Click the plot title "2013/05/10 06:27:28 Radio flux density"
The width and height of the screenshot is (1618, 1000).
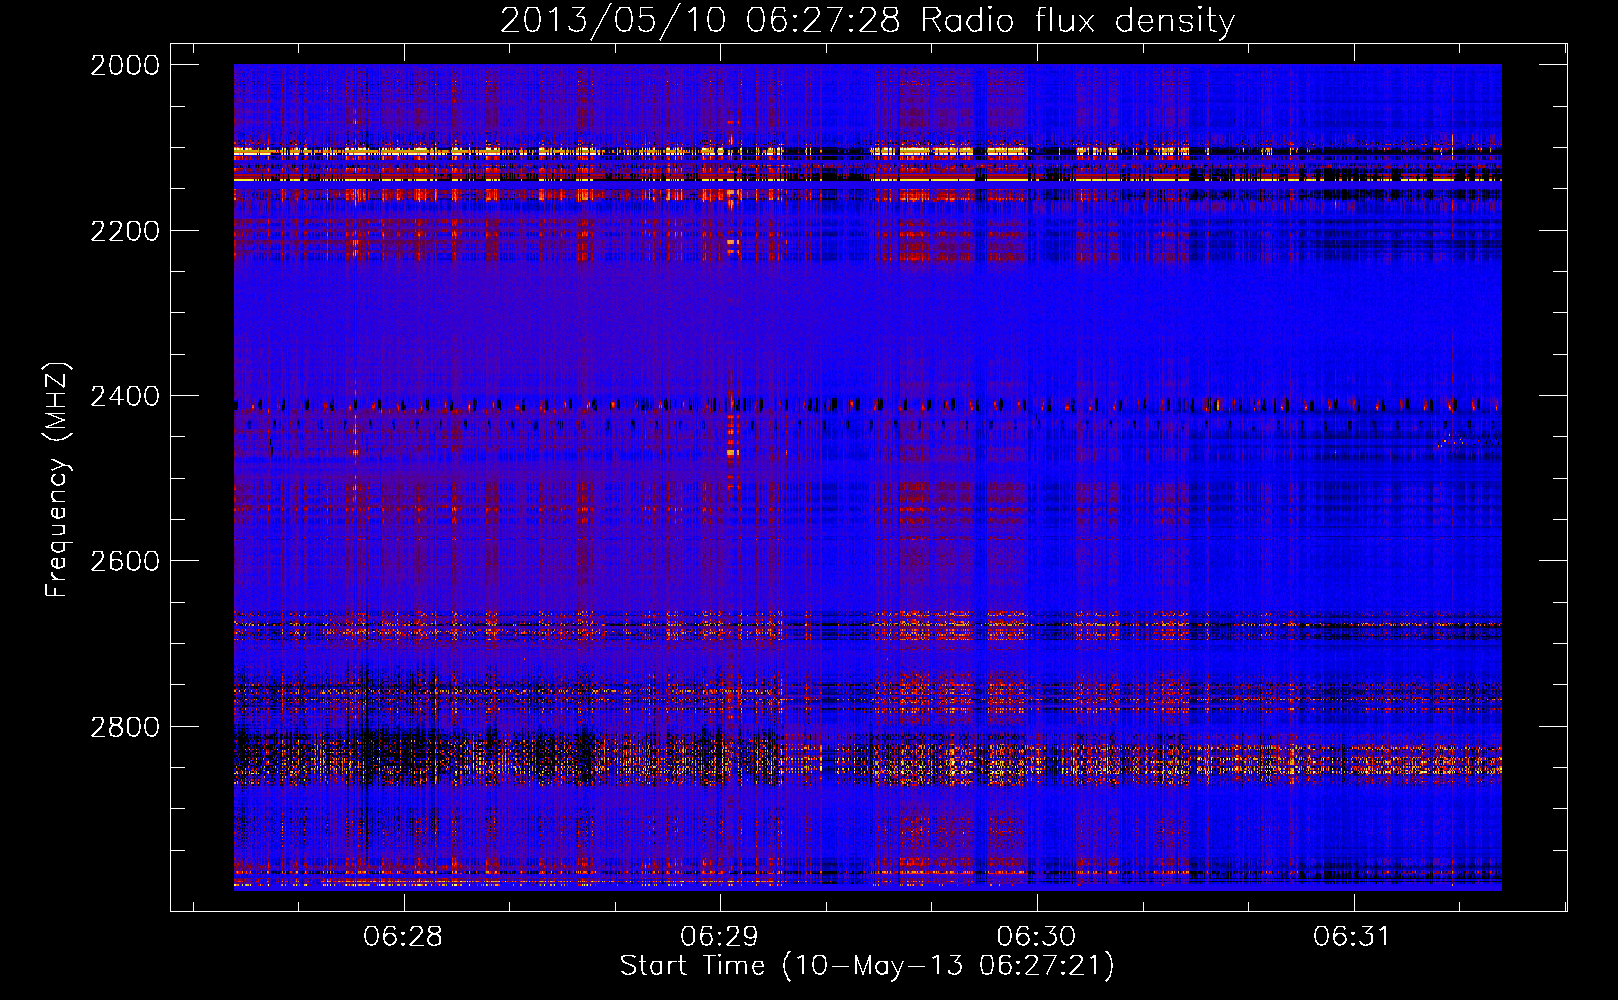click(867, 20)
